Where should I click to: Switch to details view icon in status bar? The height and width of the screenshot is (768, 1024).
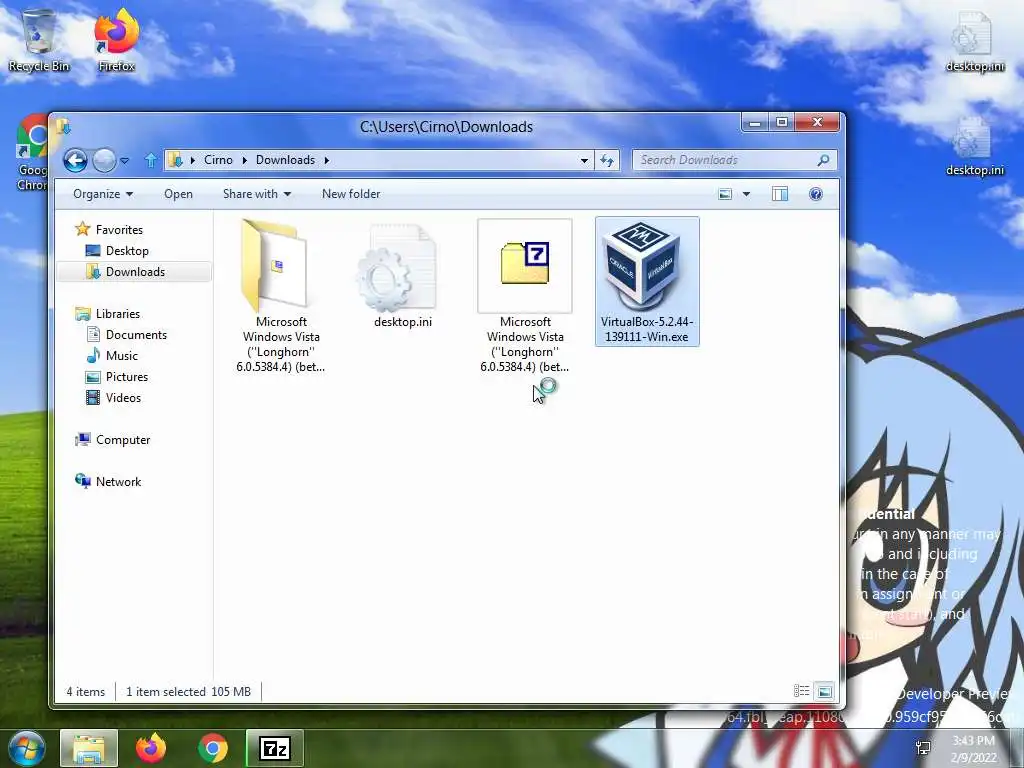point(801,691)
